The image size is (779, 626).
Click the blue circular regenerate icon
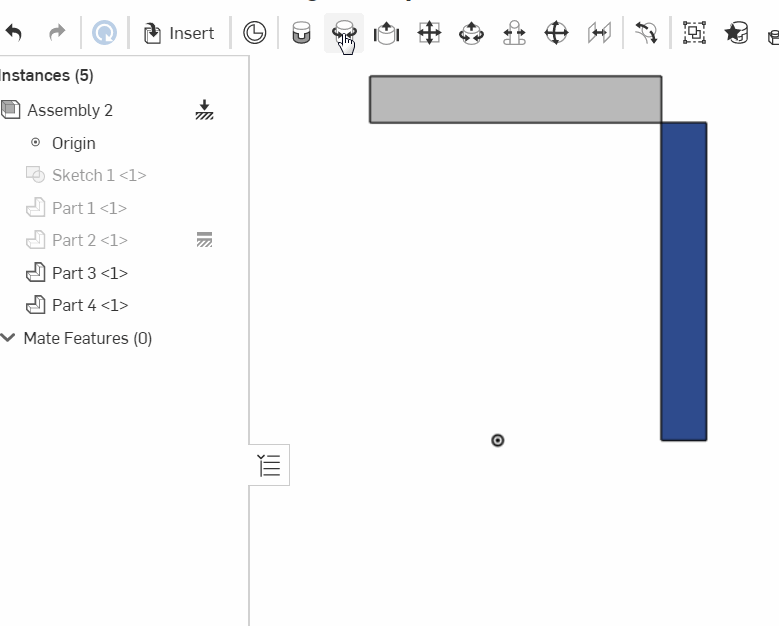(x=104, y=33)
